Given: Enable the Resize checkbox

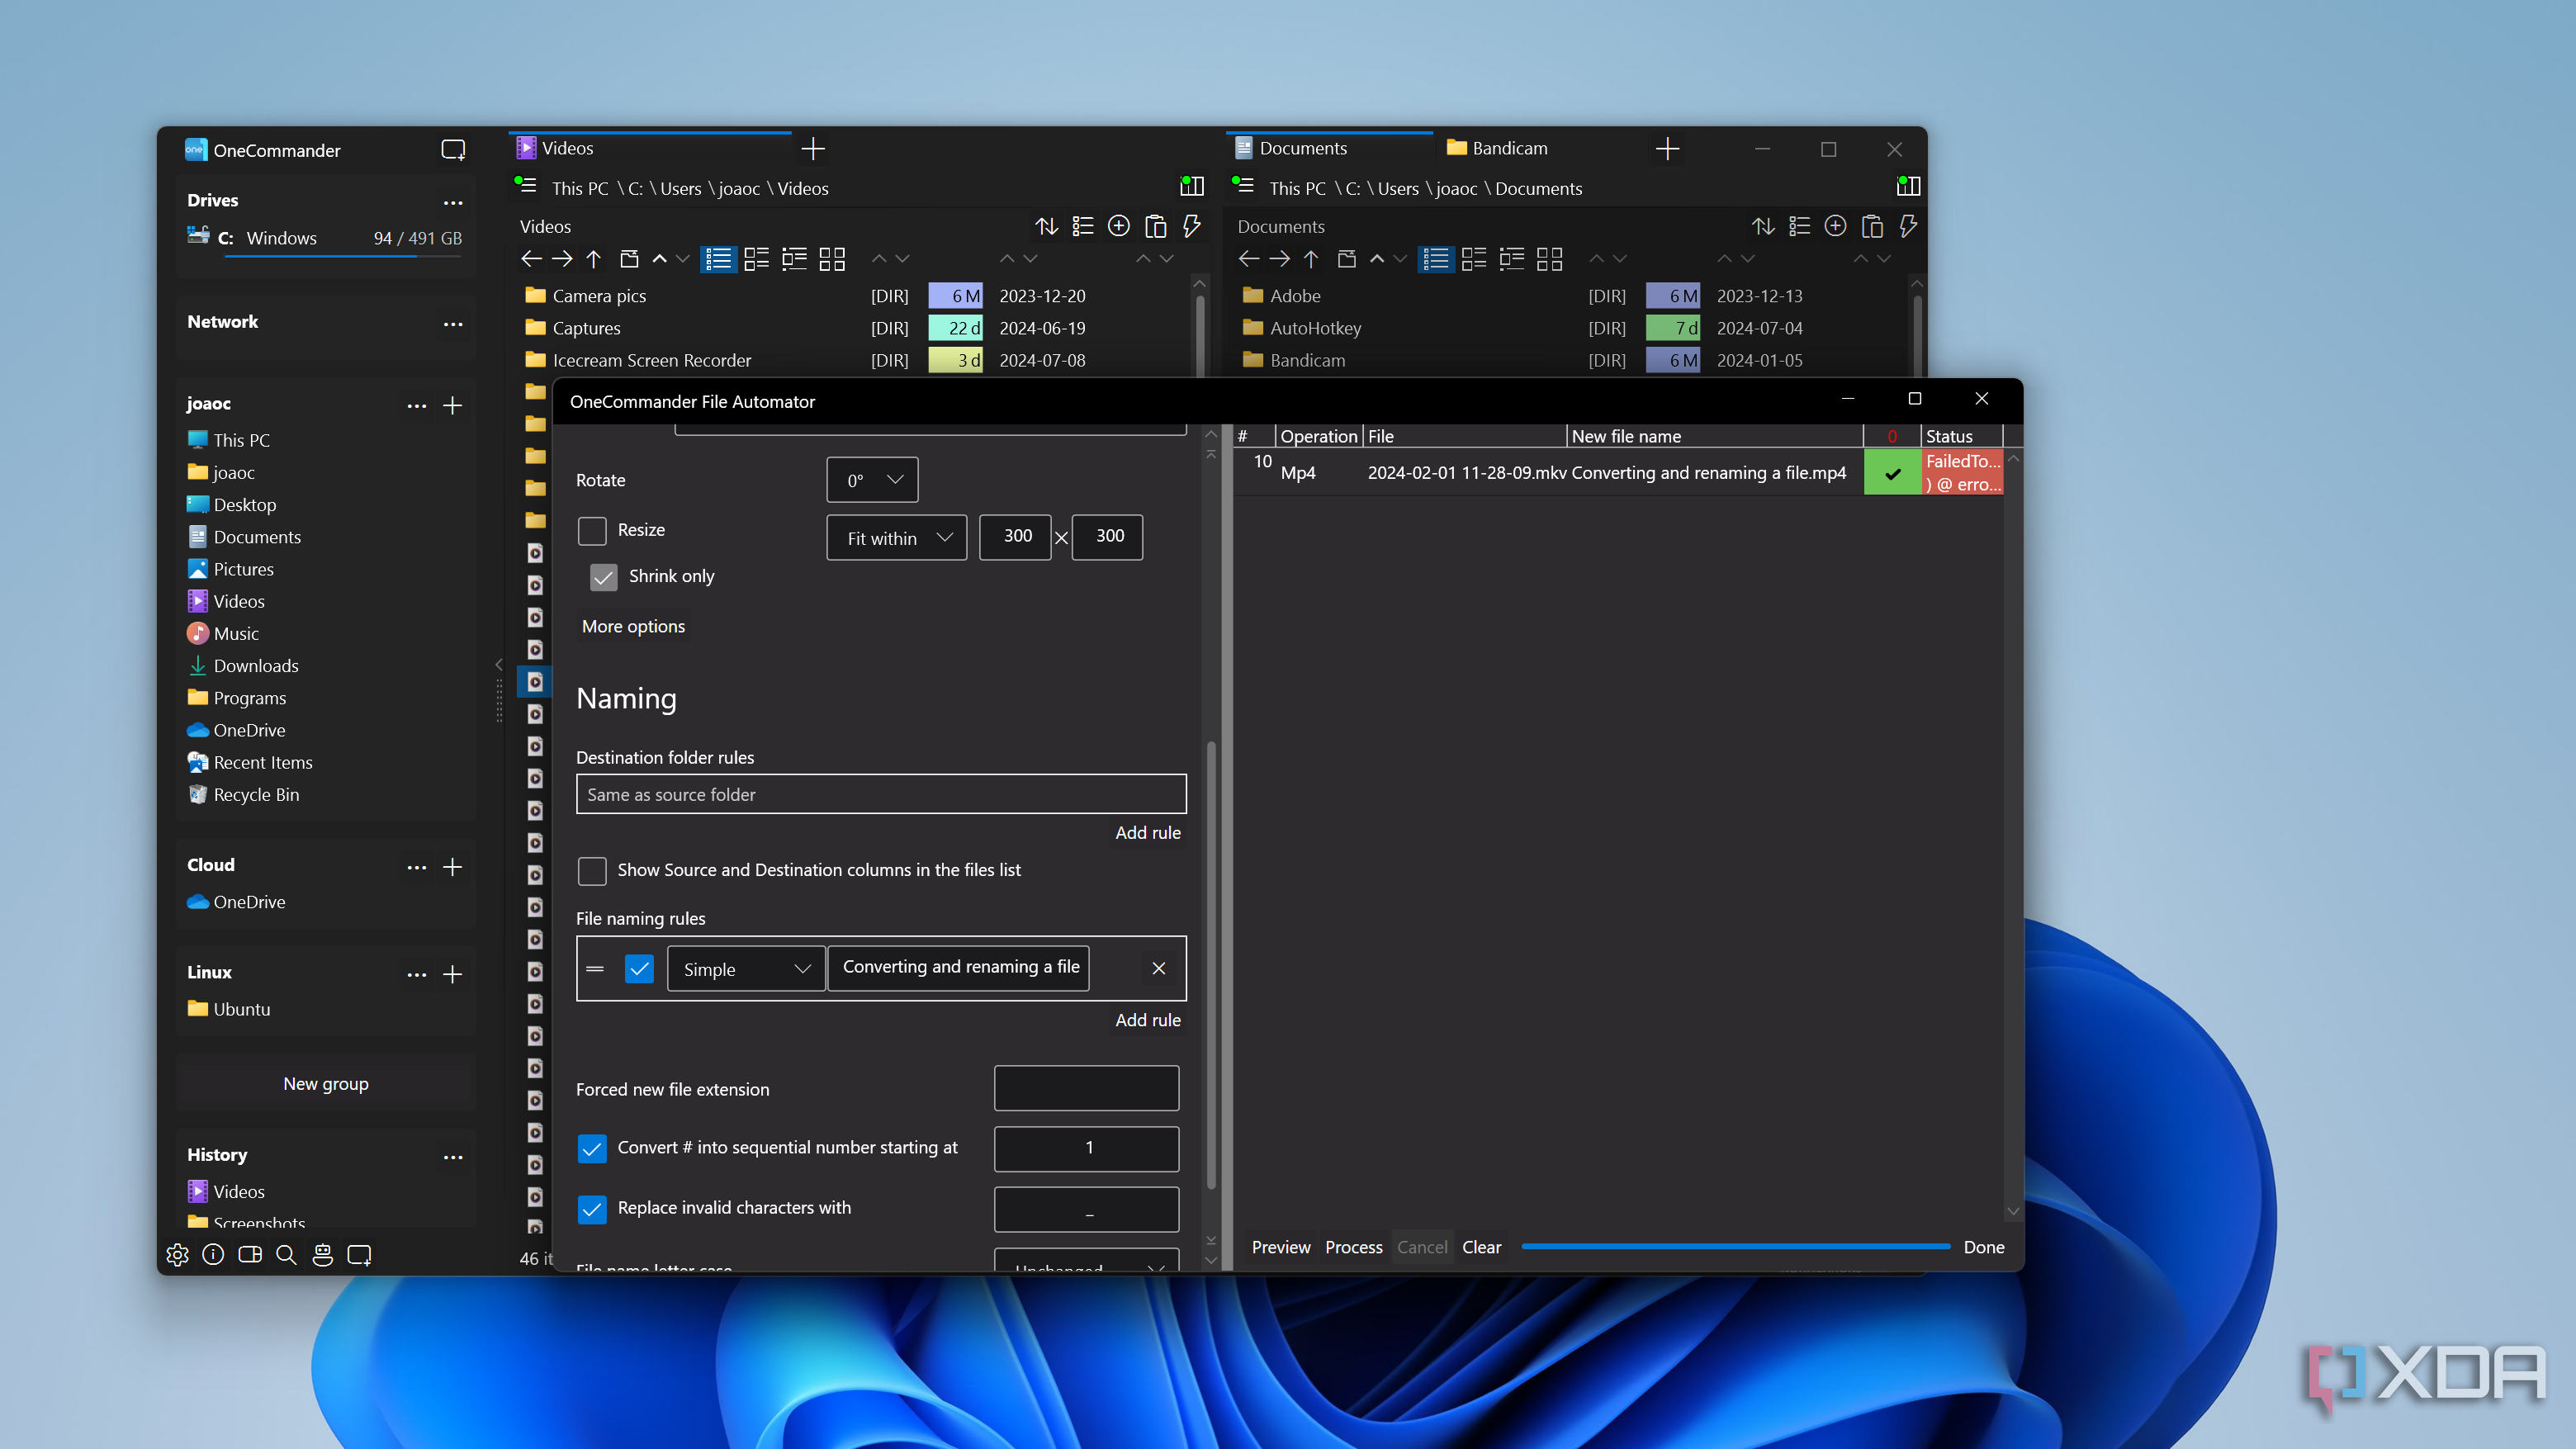Looking at the screenshot, I should (x=592, y=531).
